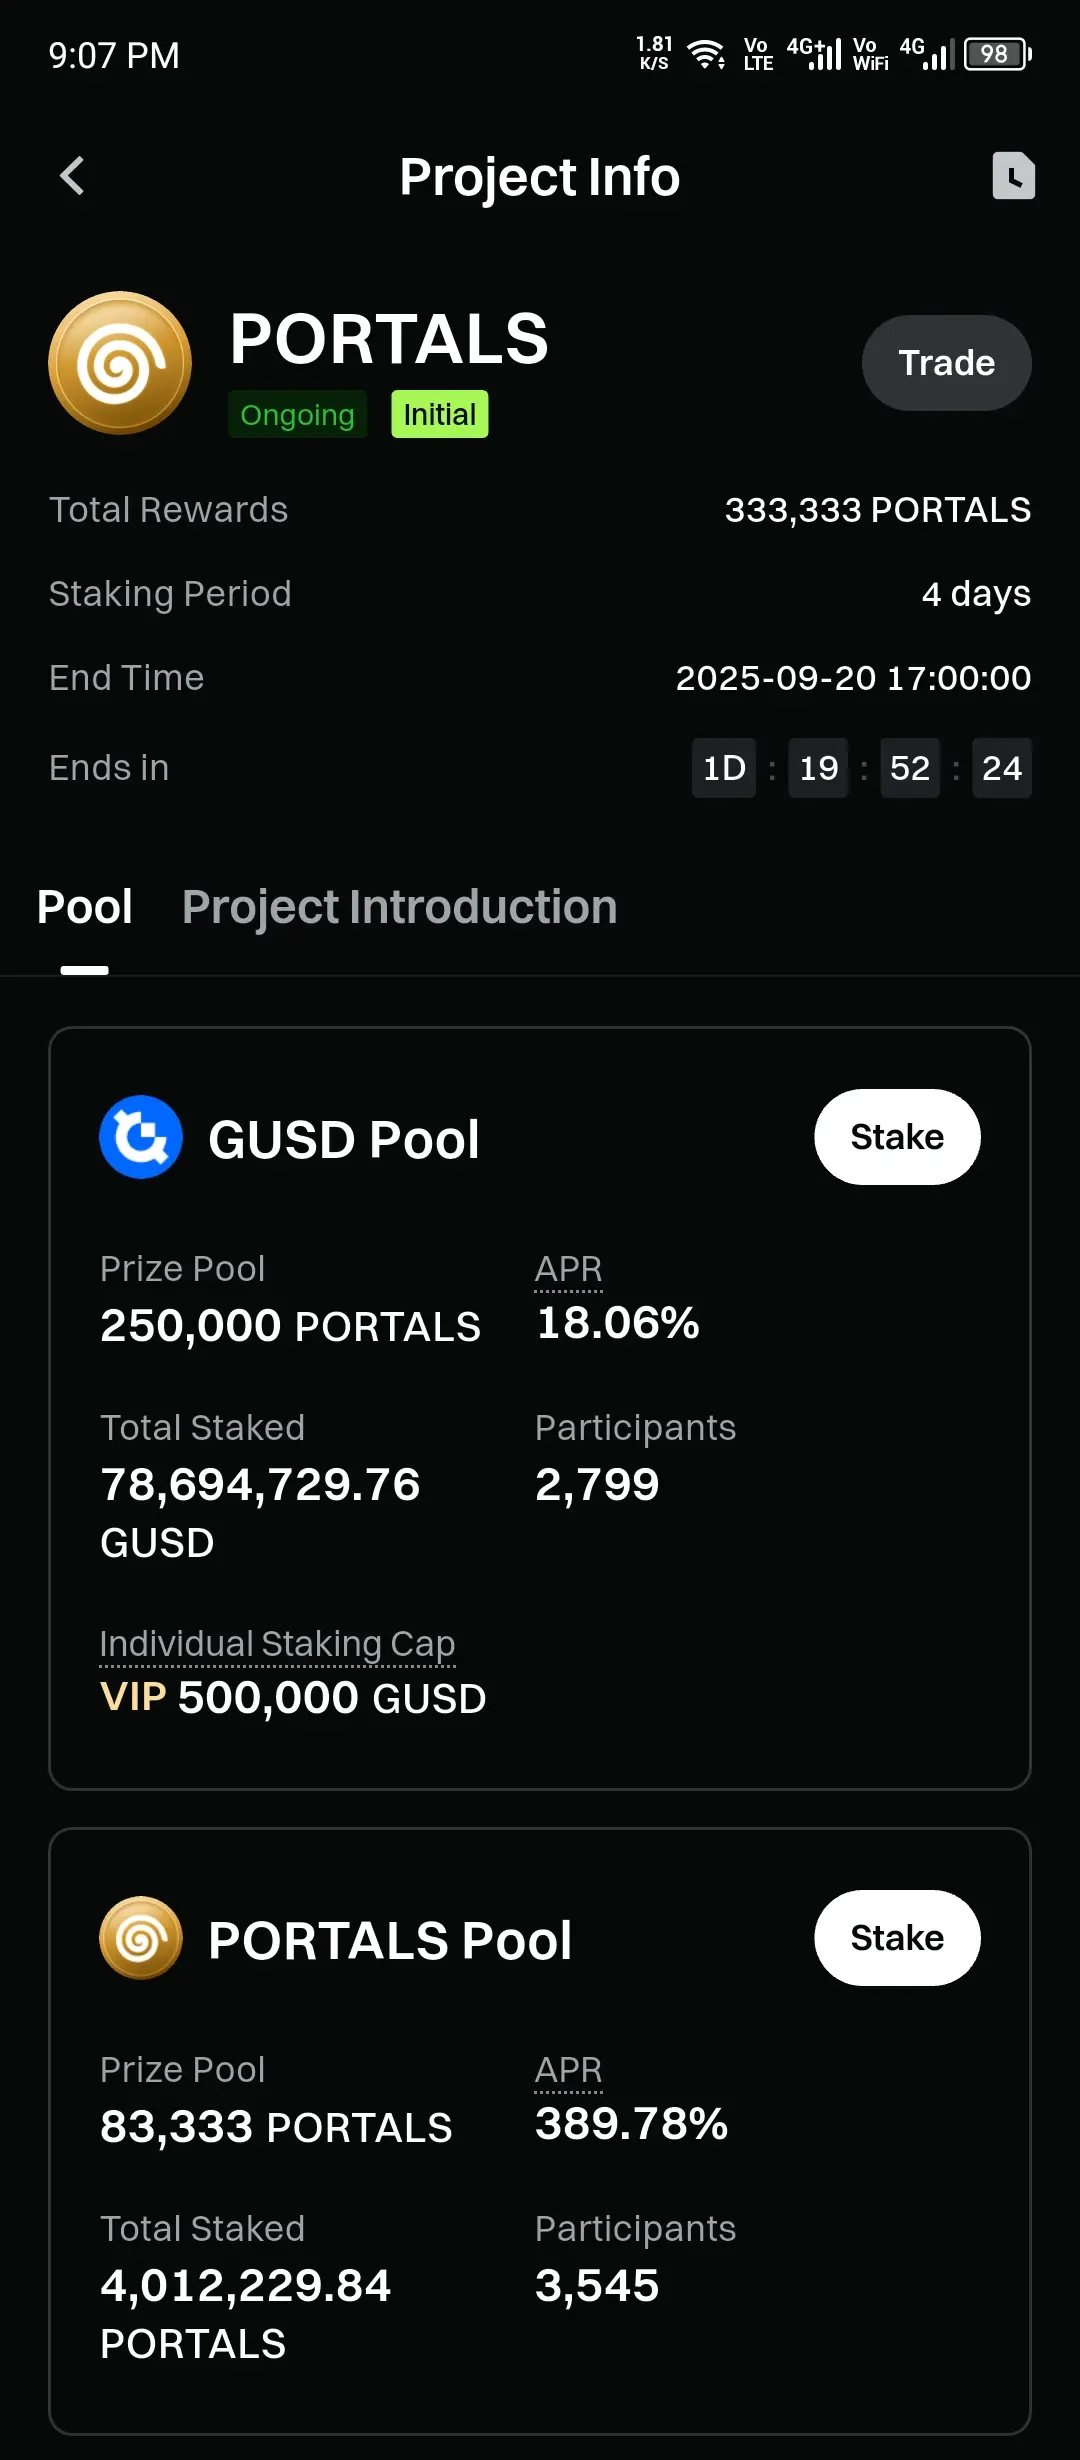This screenshot has width=1080, height=2460.
Task: Tap the PORTALS gold spiral logo
Action: pyautogui.click(x=120, y=363)
